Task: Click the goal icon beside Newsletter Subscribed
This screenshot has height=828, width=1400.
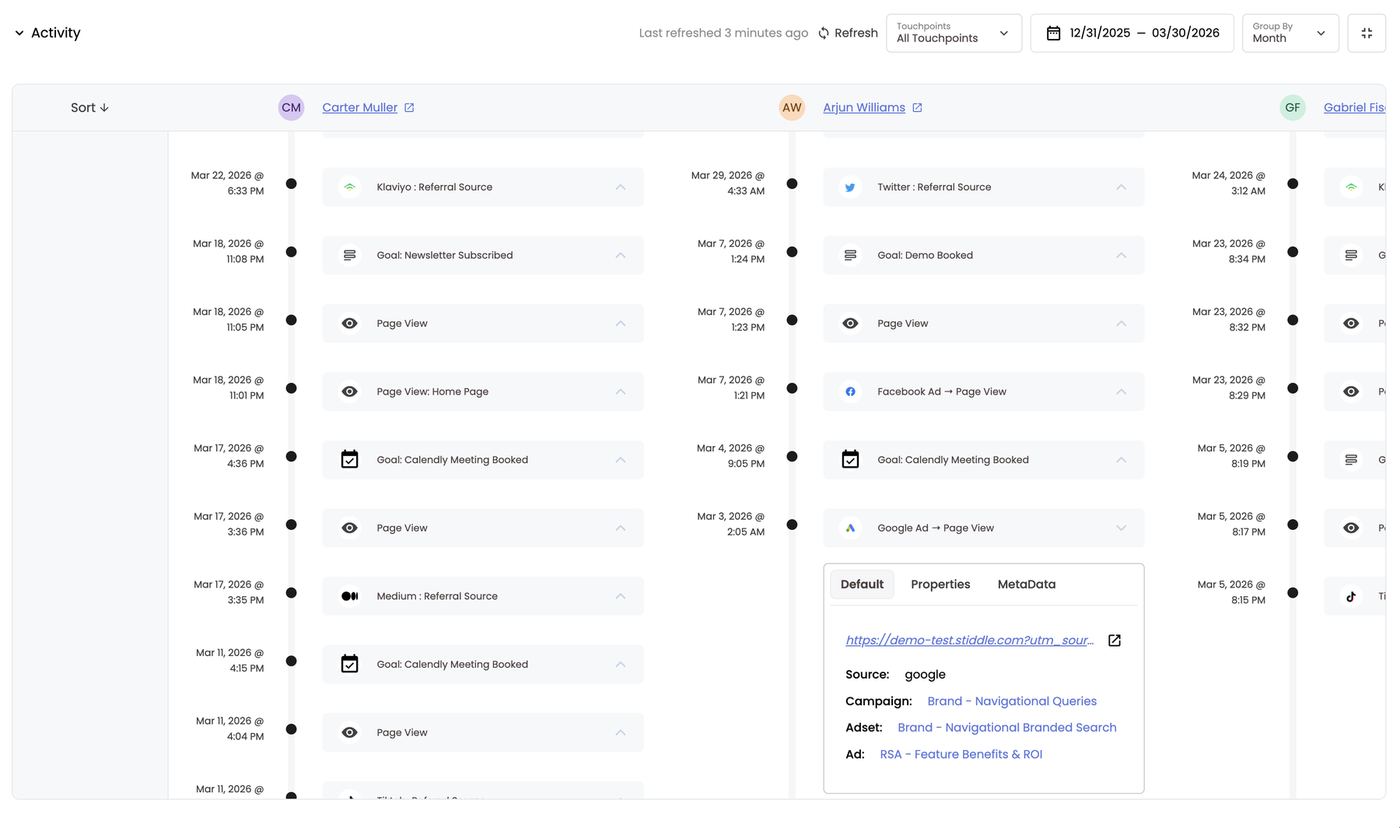Action: pyautogui.click(x=349, y=255)
